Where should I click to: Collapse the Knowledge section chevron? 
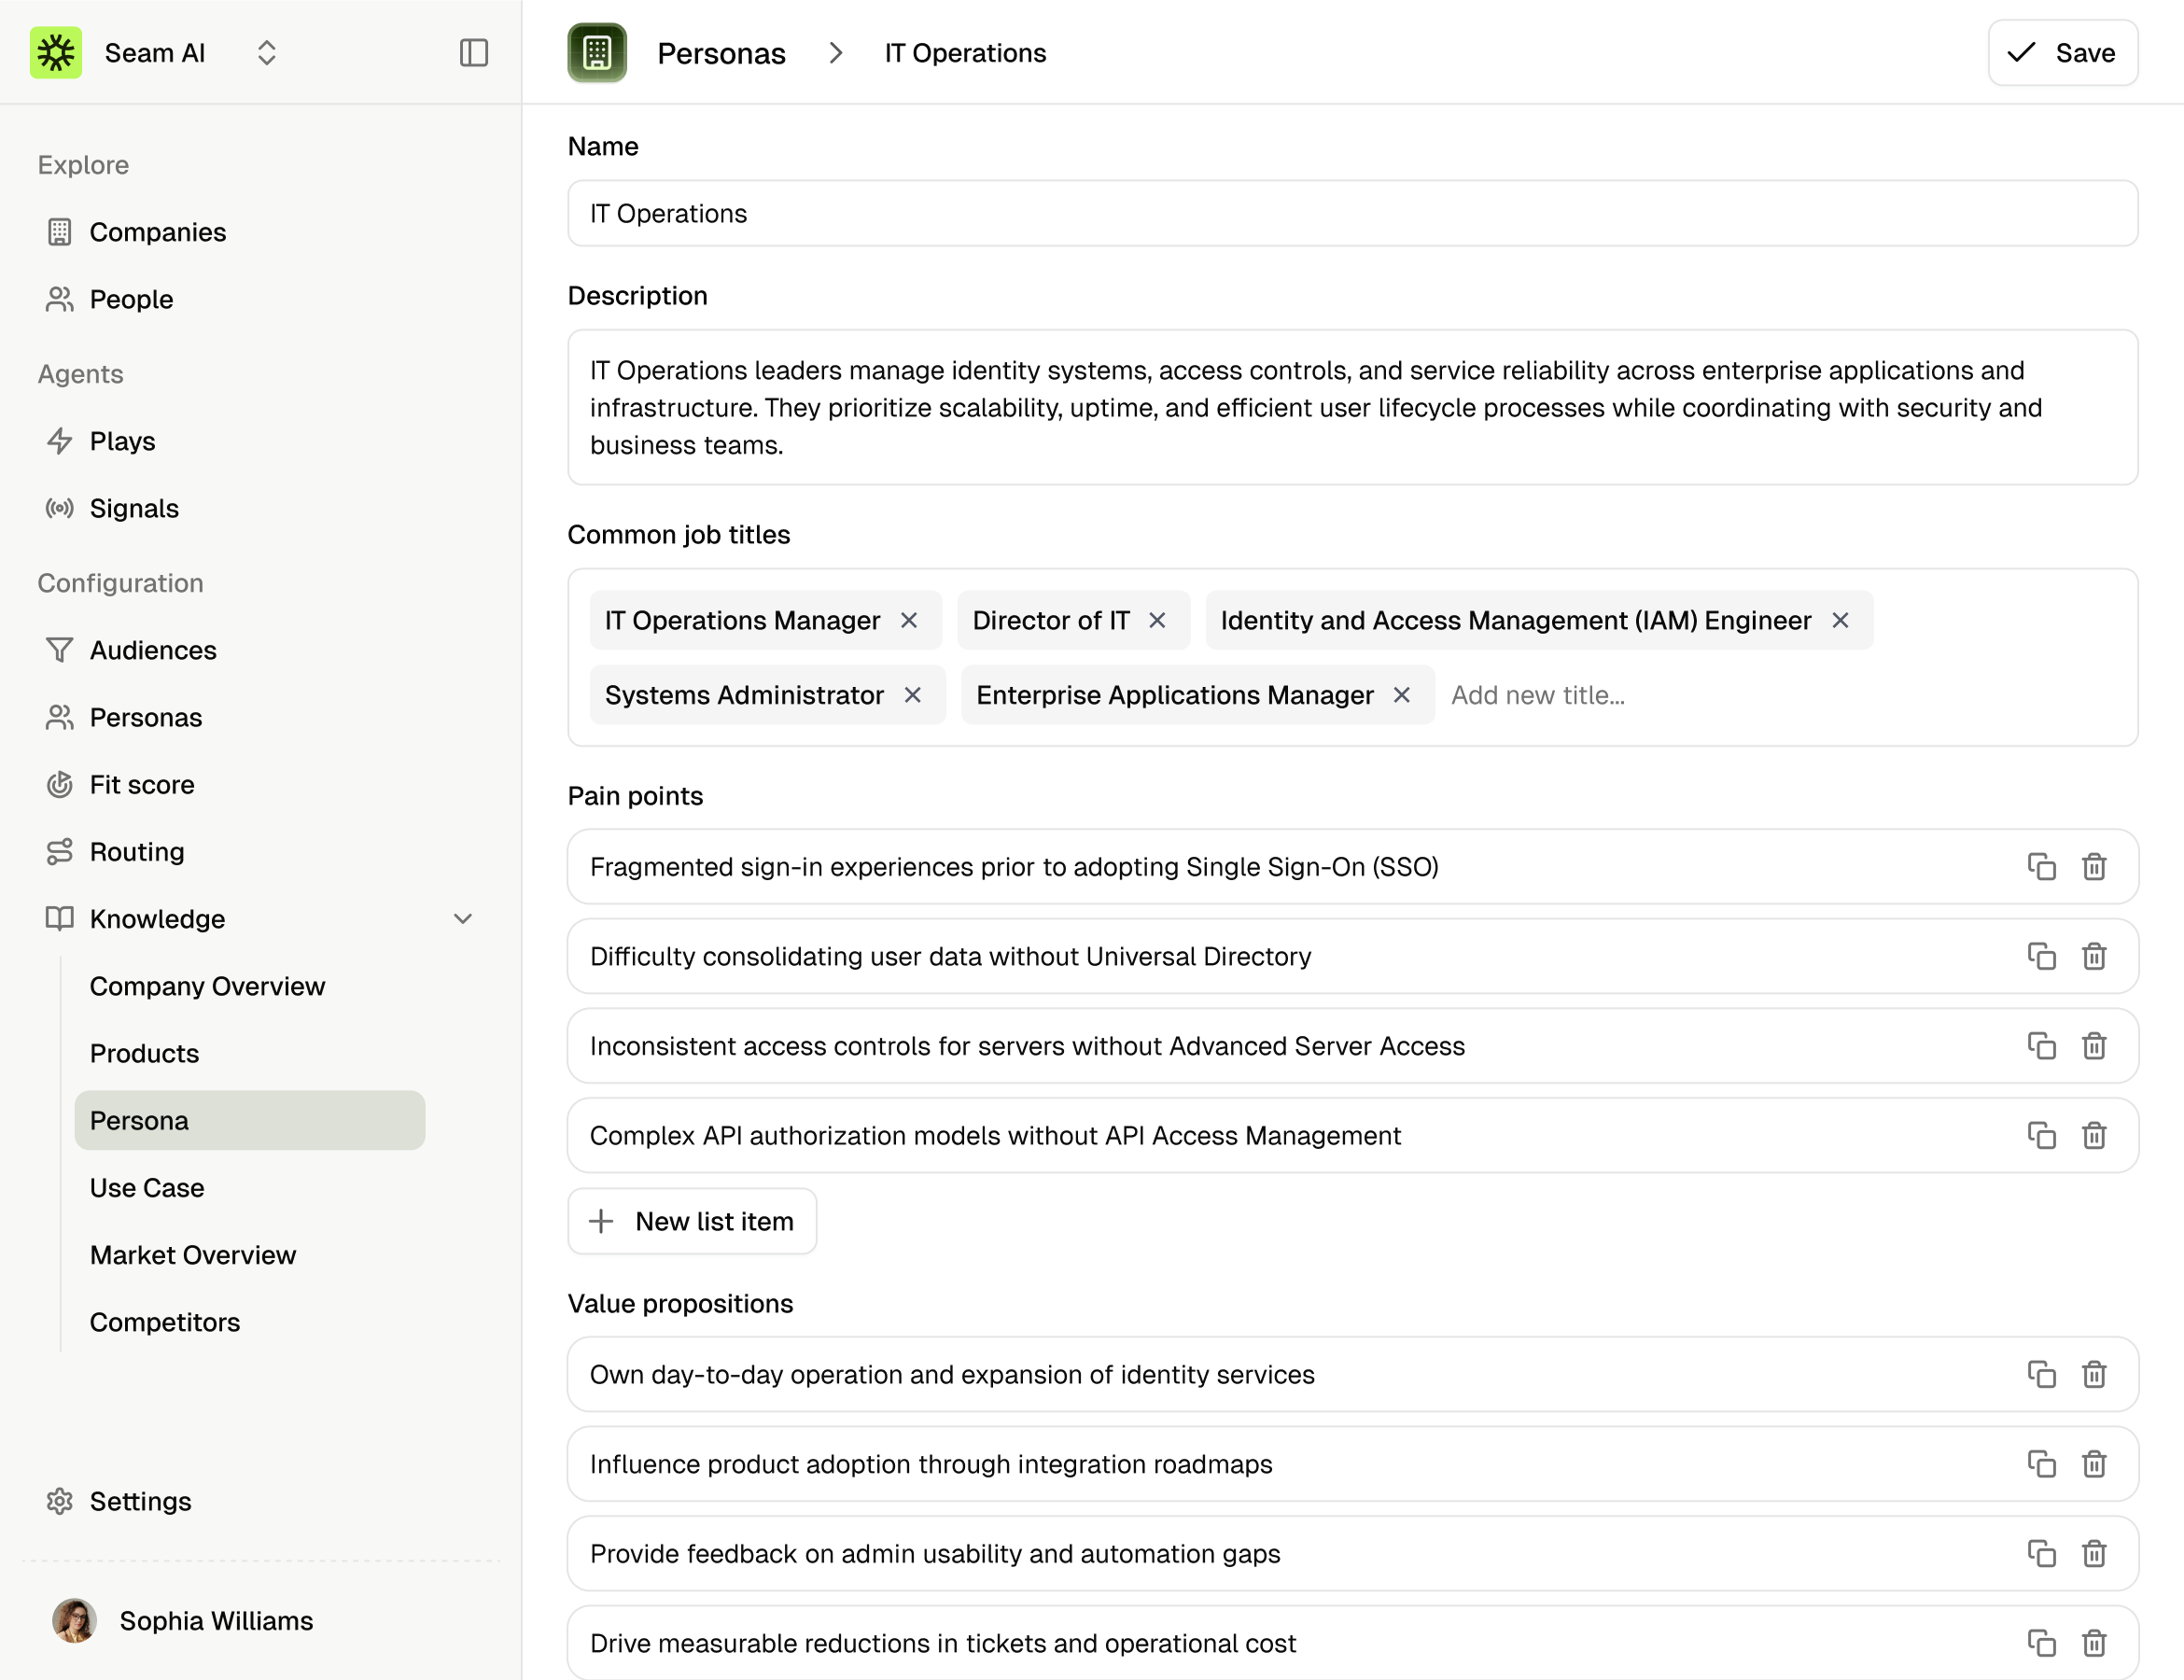(462, 919)
